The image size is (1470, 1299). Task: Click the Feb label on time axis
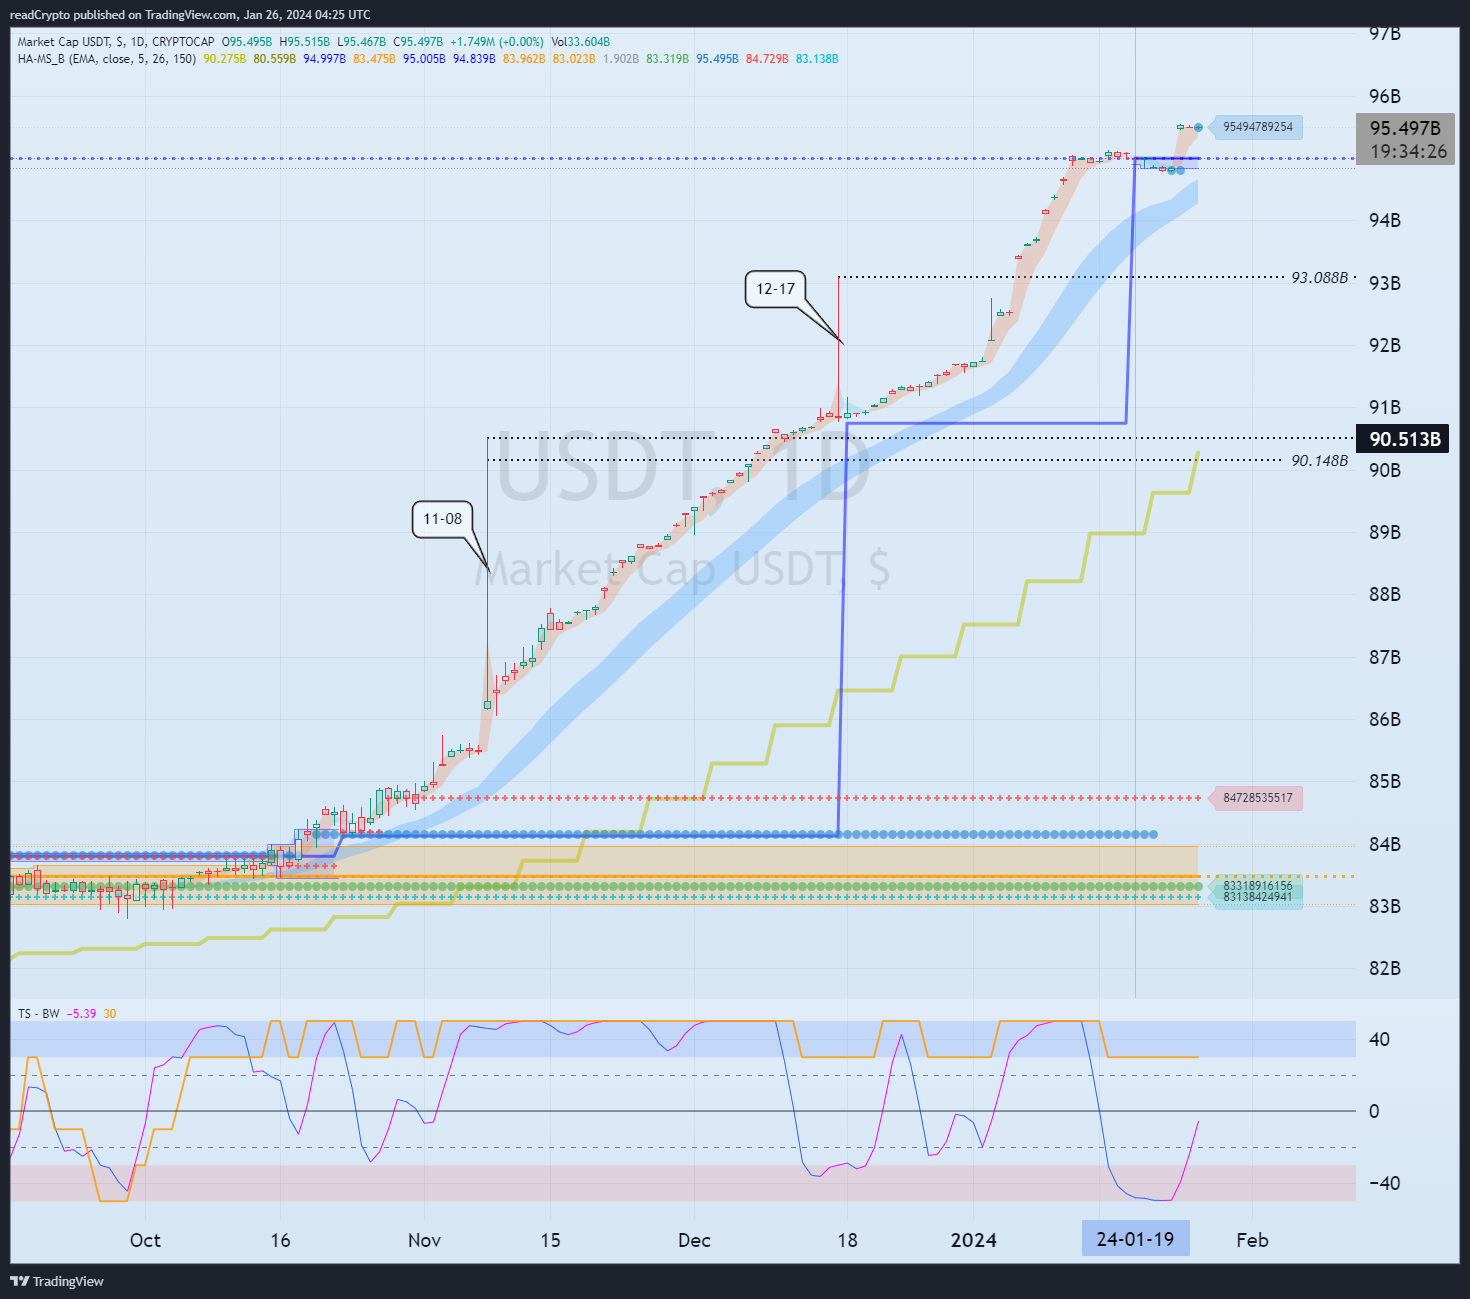[1252, 1240]
